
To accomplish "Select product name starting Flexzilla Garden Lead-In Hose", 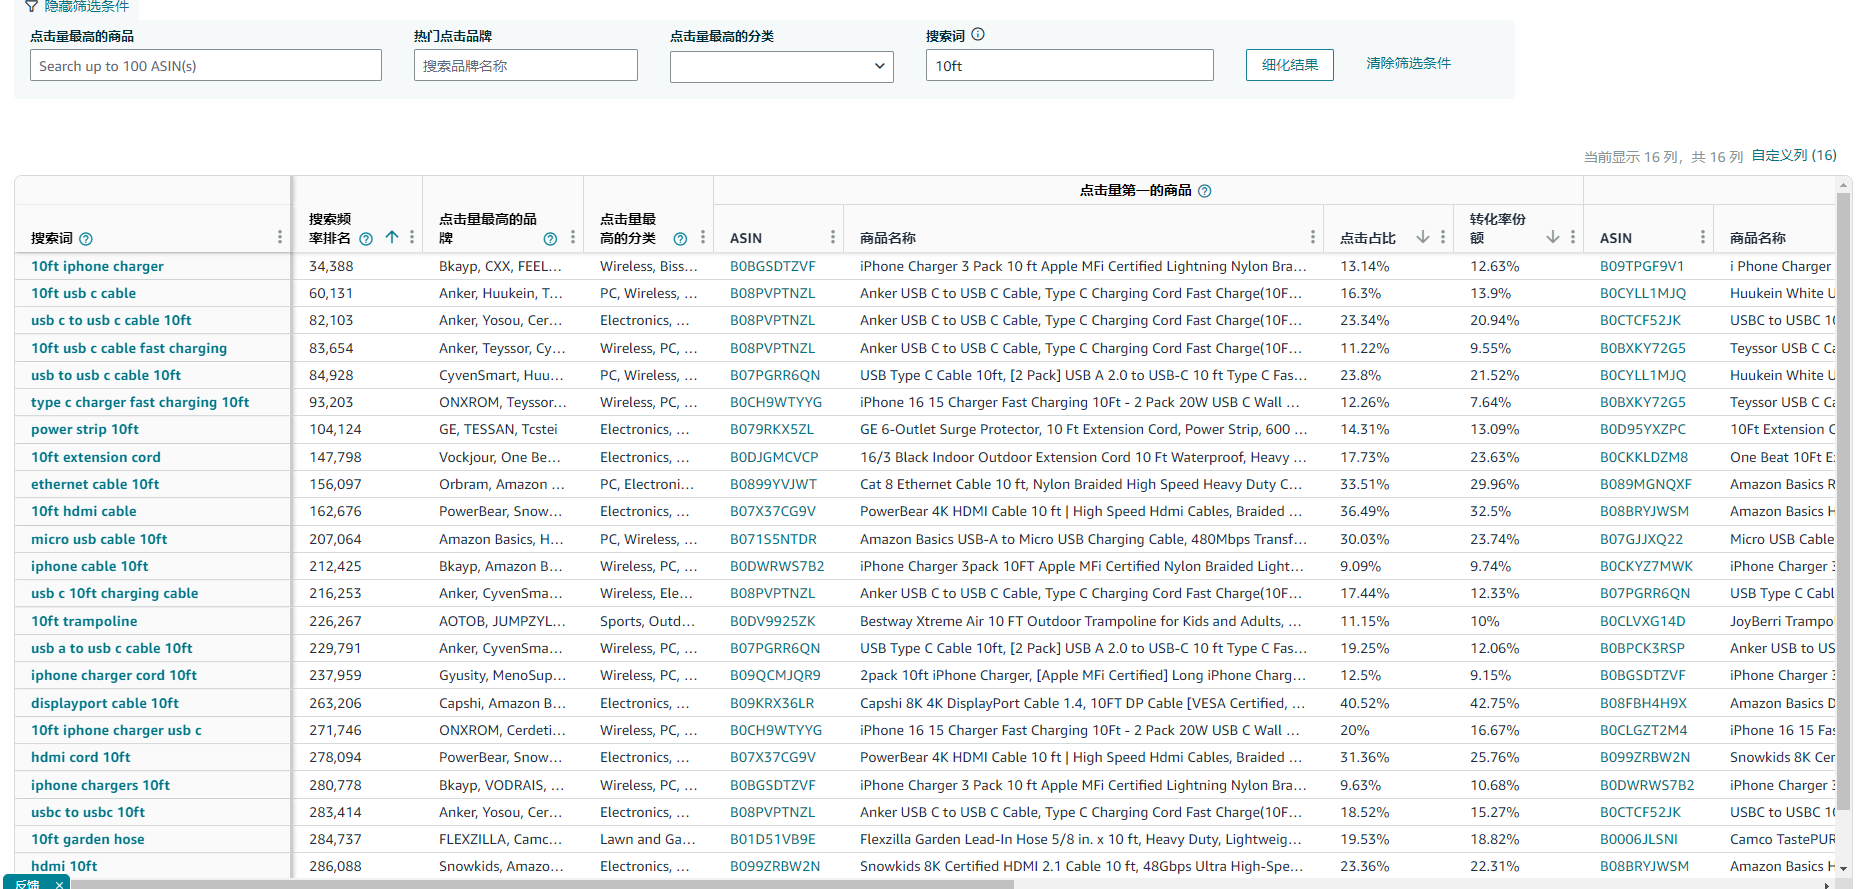I will pos(1081,839).
